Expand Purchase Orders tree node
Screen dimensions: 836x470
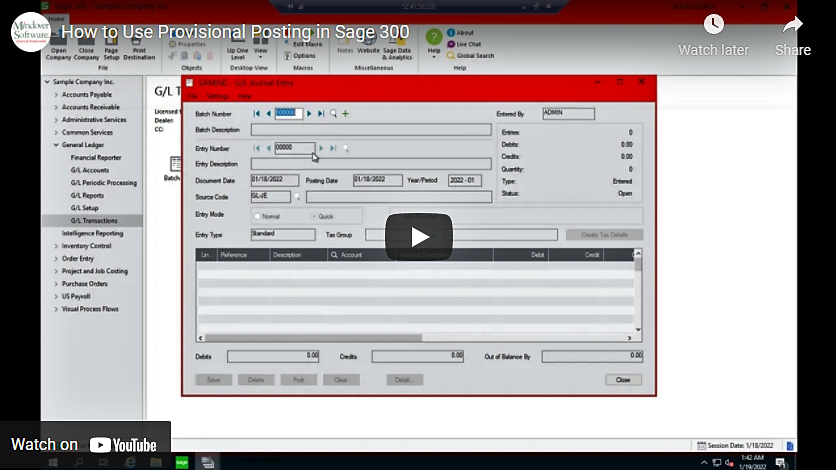(56, 284)
